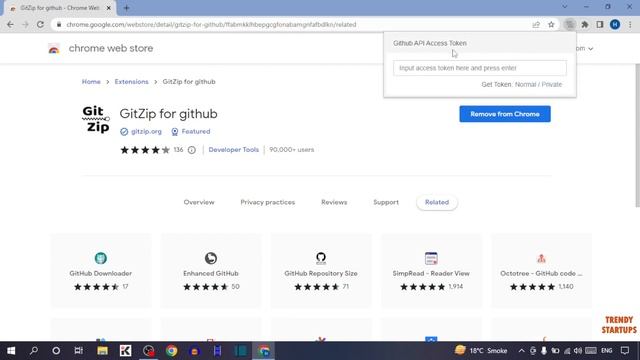Viewport: 640px width, 360px height.
Task: Open Octotree - GitHub code extension card
Action: tap(541, 271)
